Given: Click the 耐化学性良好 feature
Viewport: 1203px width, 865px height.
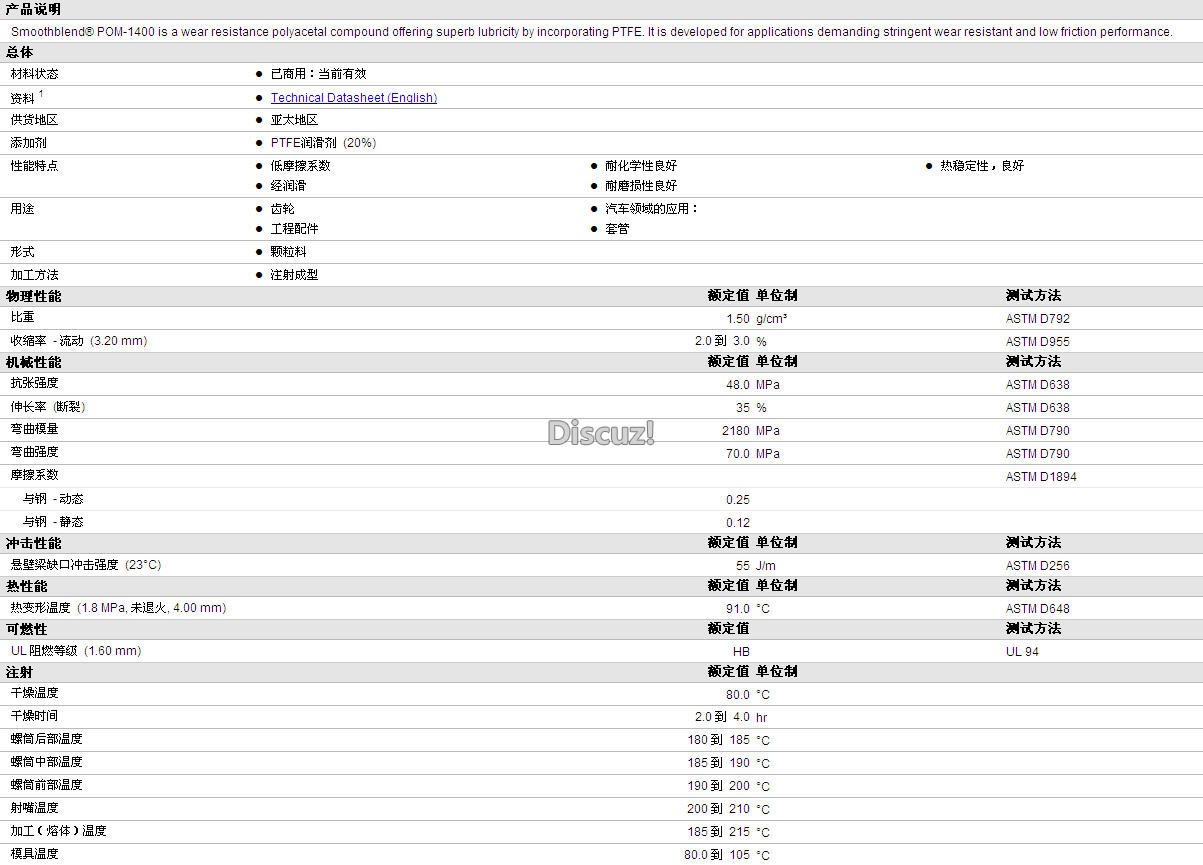Looking at the screenshot, I should coord(641,166).
